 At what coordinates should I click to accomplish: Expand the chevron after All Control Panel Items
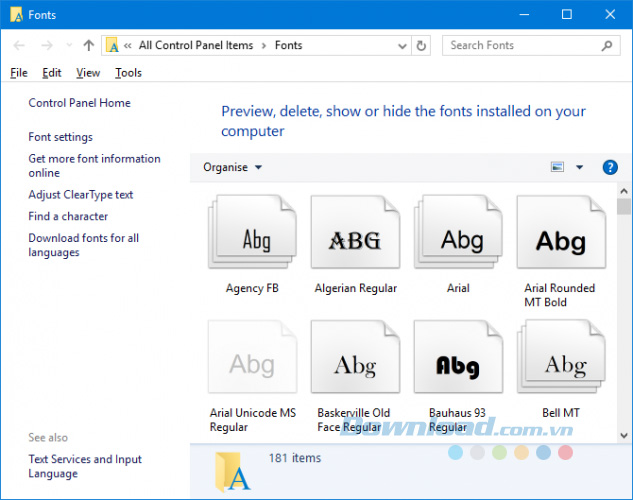click(264, 46)
